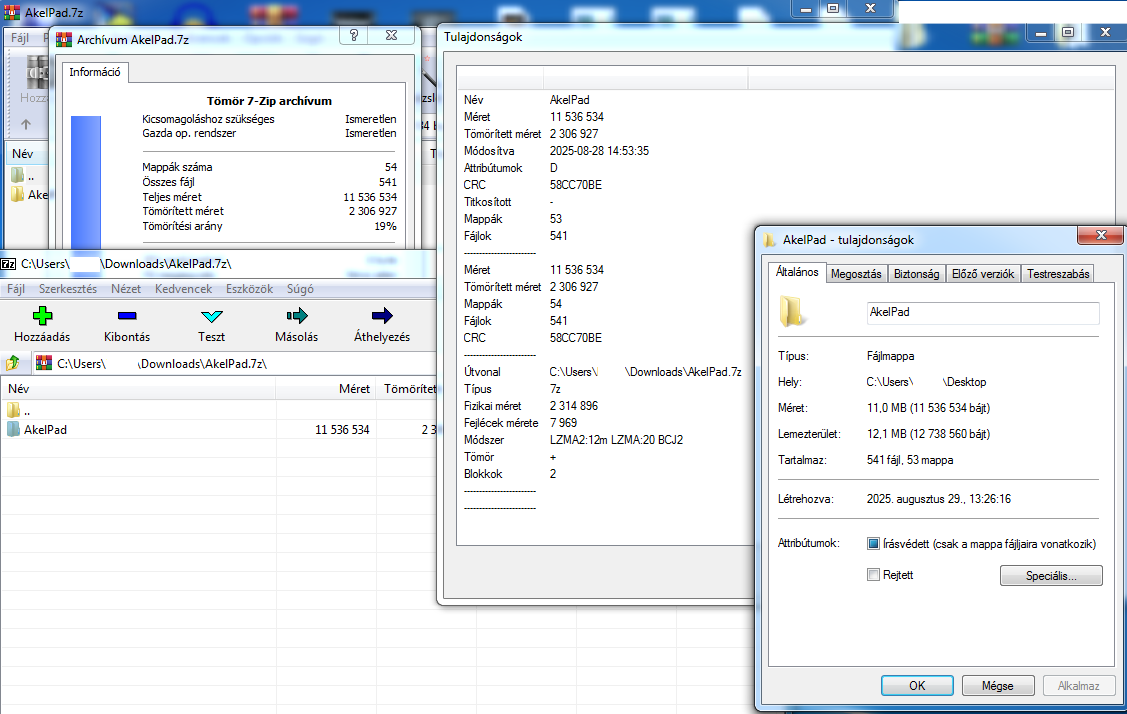This screenshot has height=714, width=1127.
Task: Click the Útvonal path value in Tulajdonságok
Action: coord(645,372)
